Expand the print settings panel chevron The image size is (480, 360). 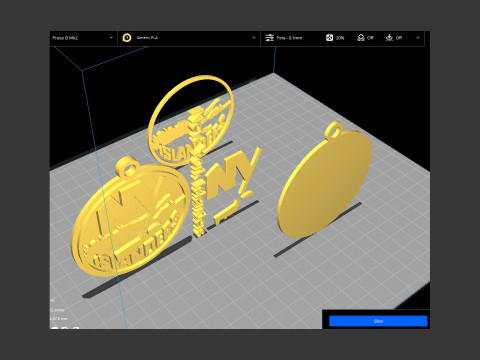(x=418, y=38)
